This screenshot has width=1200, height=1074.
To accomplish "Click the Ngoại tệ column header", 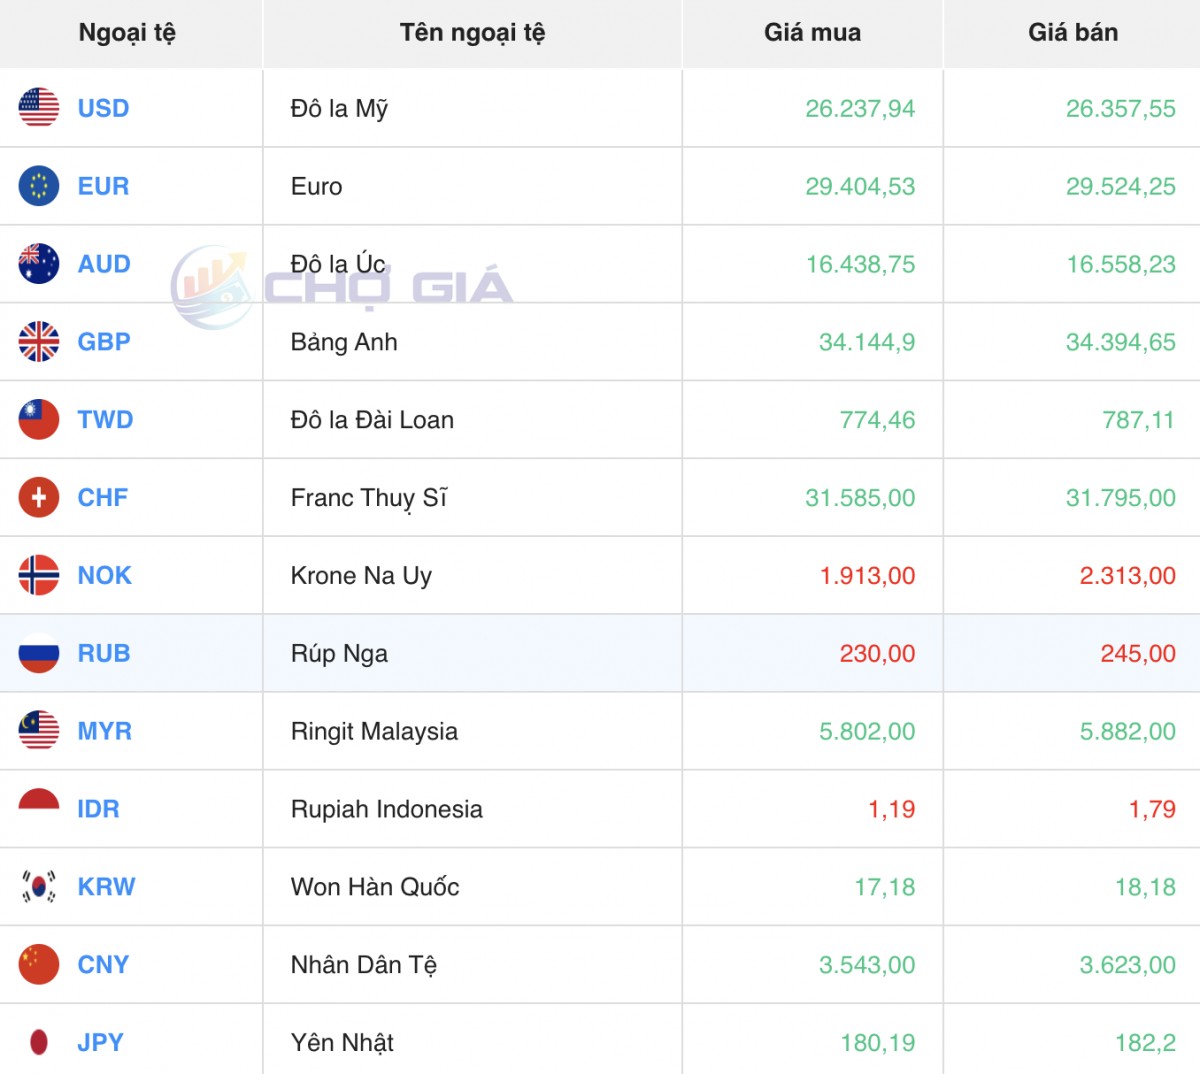I will [x=127, y=33].
